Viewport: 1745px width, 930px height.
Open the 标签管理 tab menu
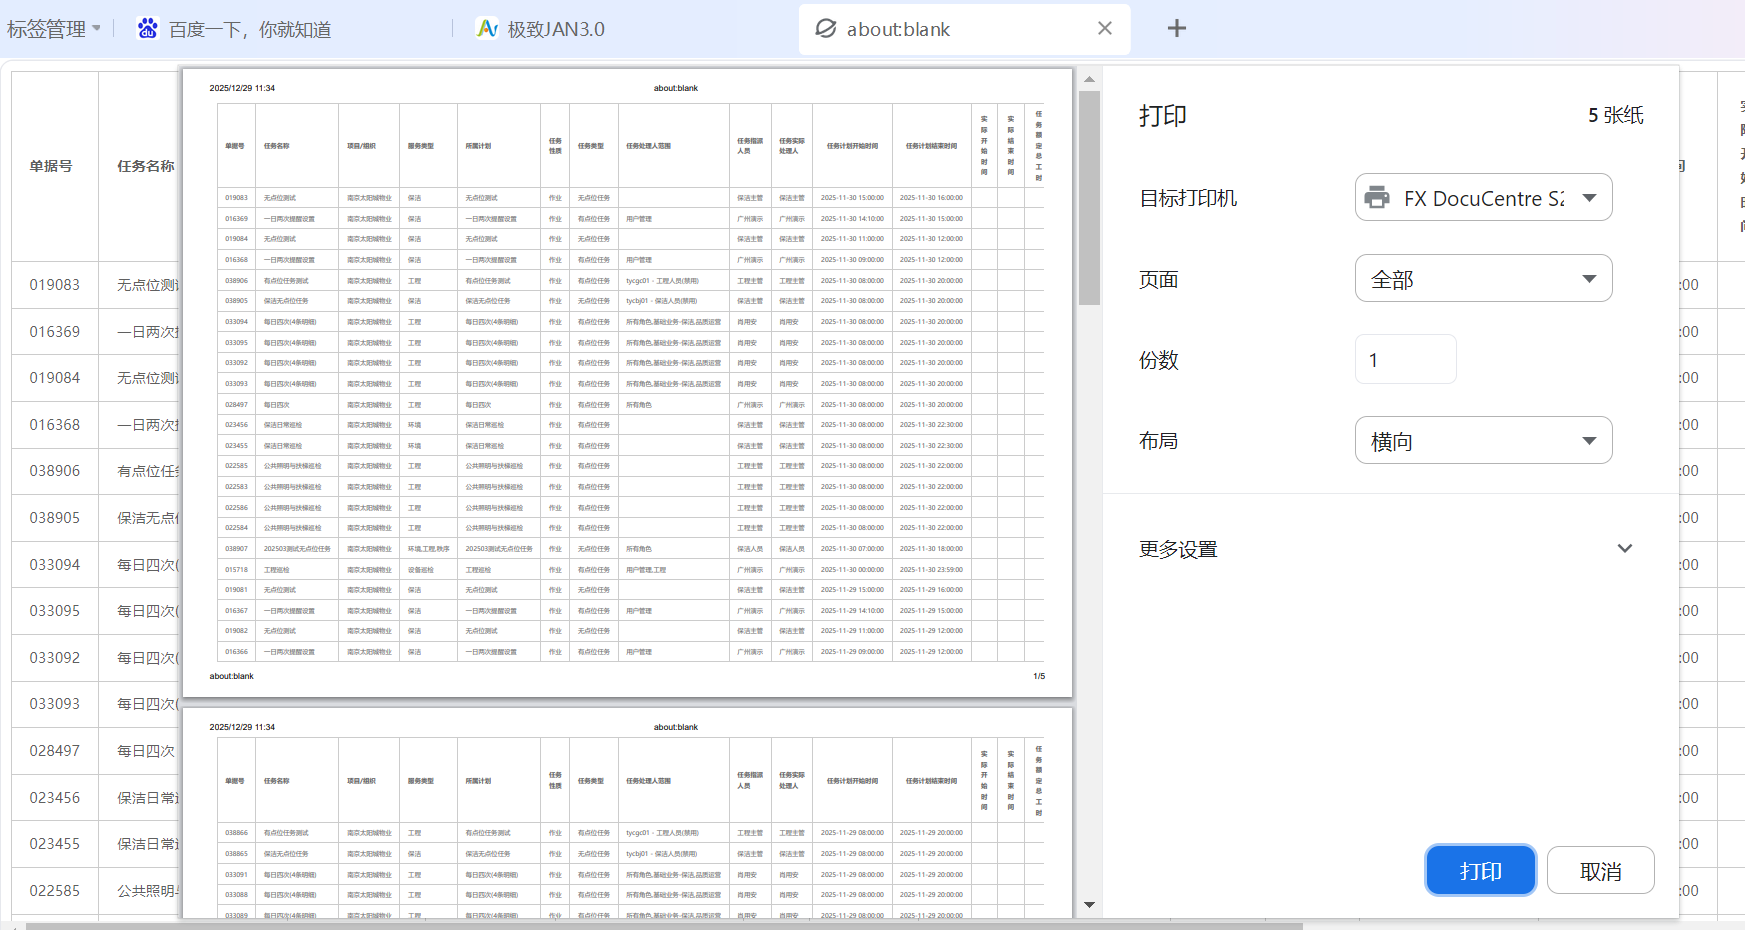click(x=54, y=29)
